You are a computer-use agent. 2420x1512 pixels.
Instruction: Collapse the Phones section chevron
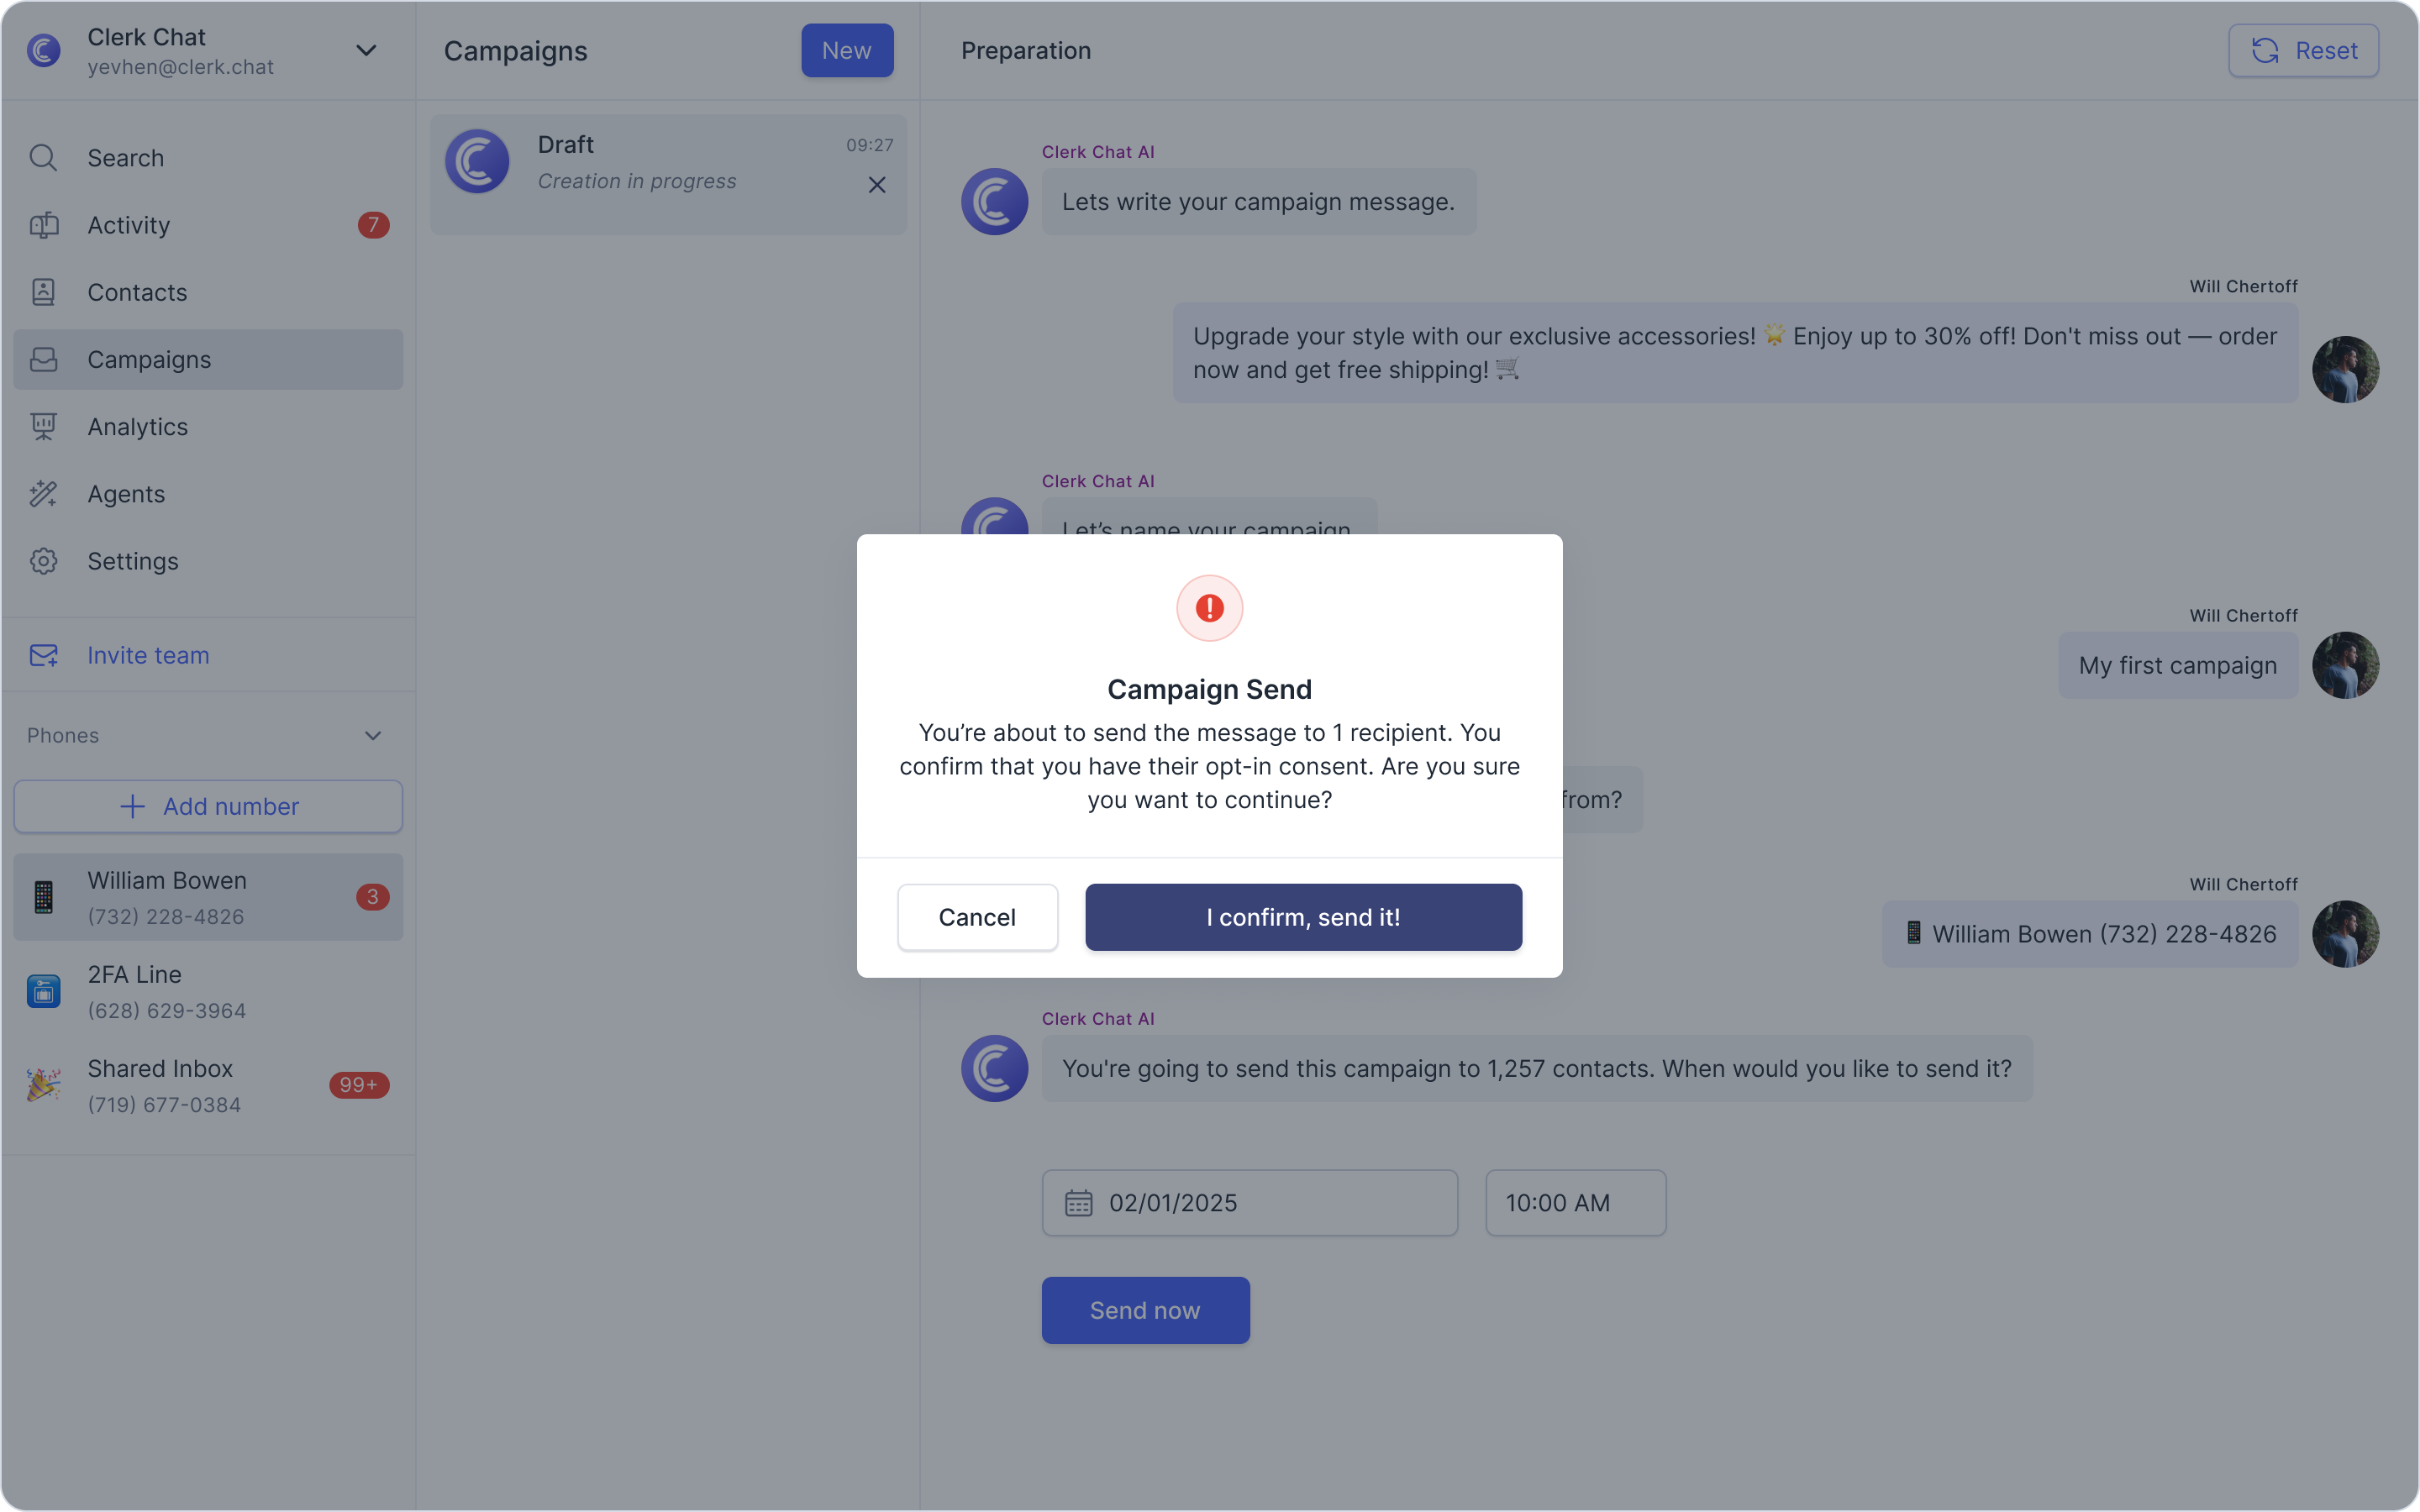tap(373, 736)
